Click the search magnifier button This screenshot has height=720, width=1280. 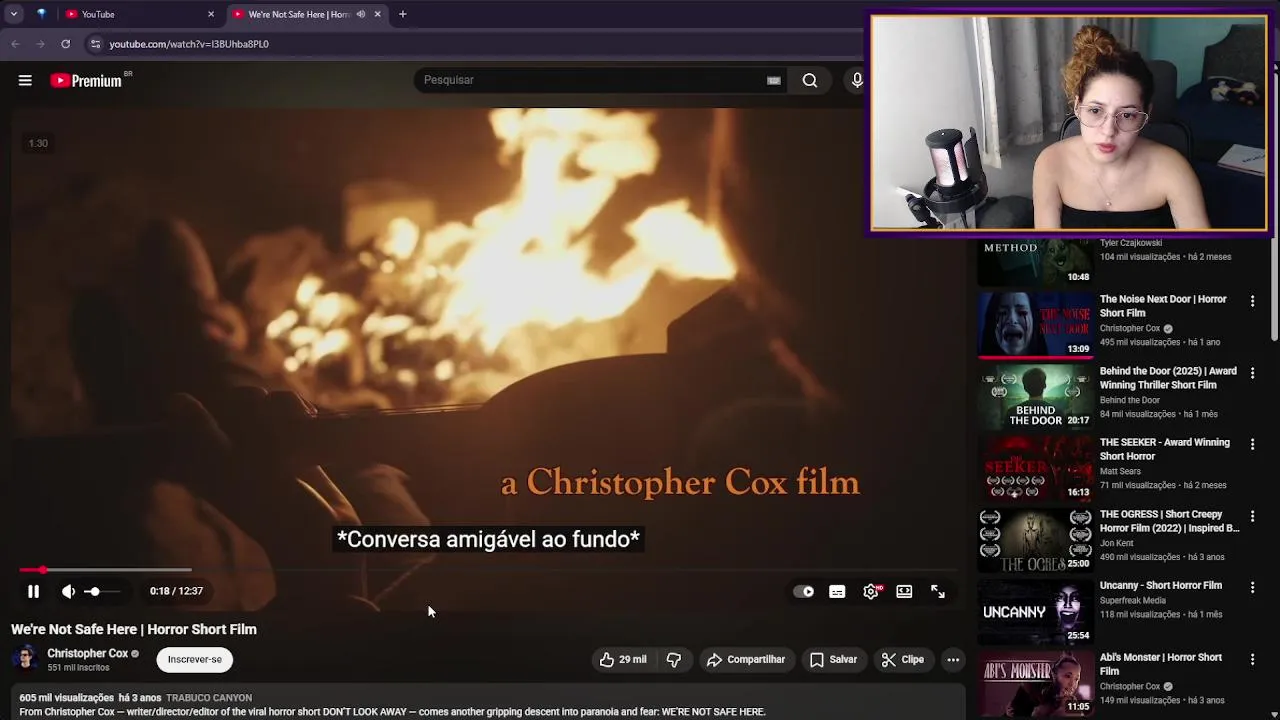(x=810, y=80)
